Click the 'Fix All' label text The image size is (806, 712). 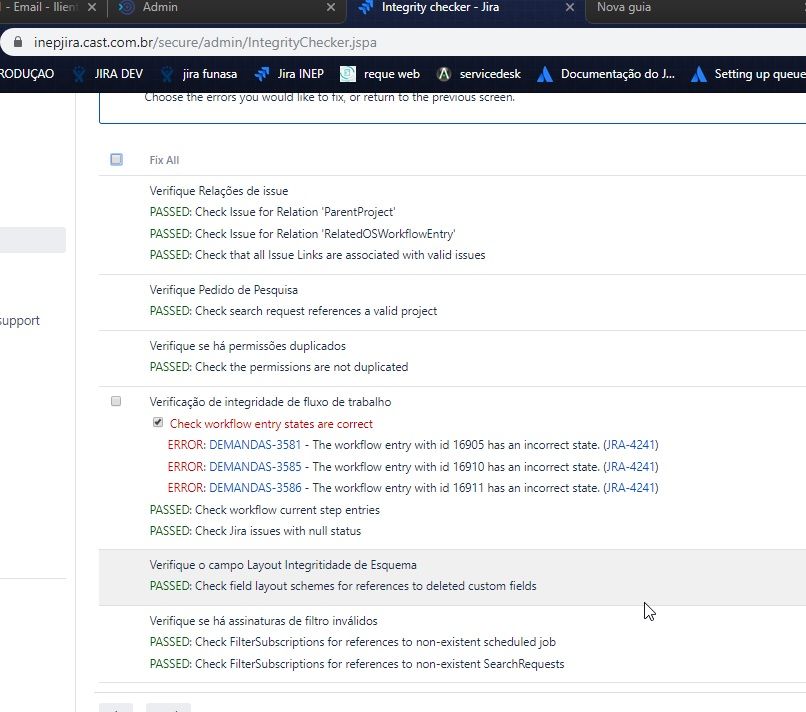(x=164, y=160)
